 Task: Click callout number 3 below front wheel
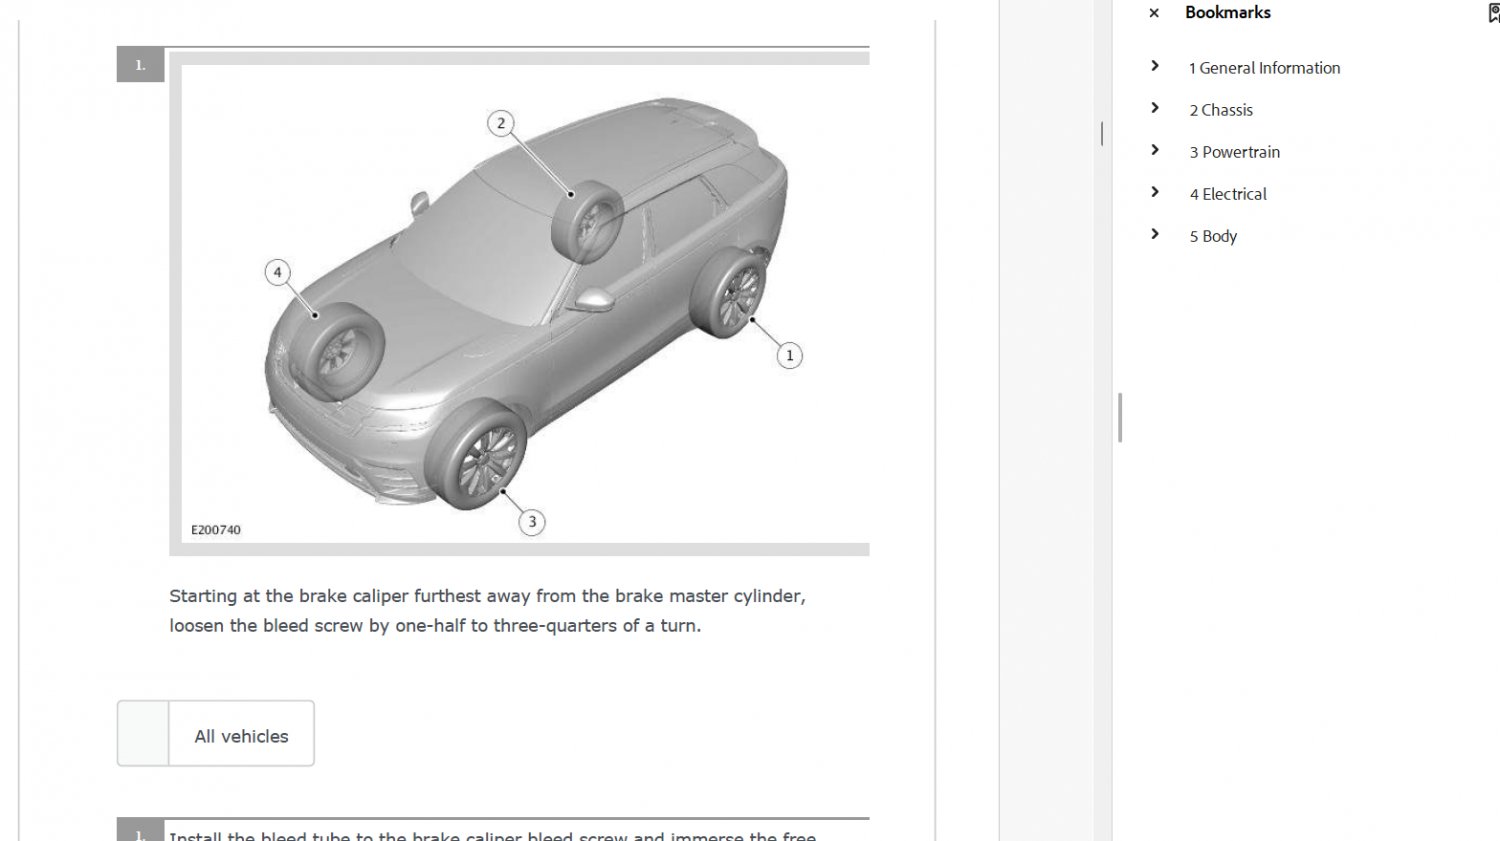tap(532, 521)
